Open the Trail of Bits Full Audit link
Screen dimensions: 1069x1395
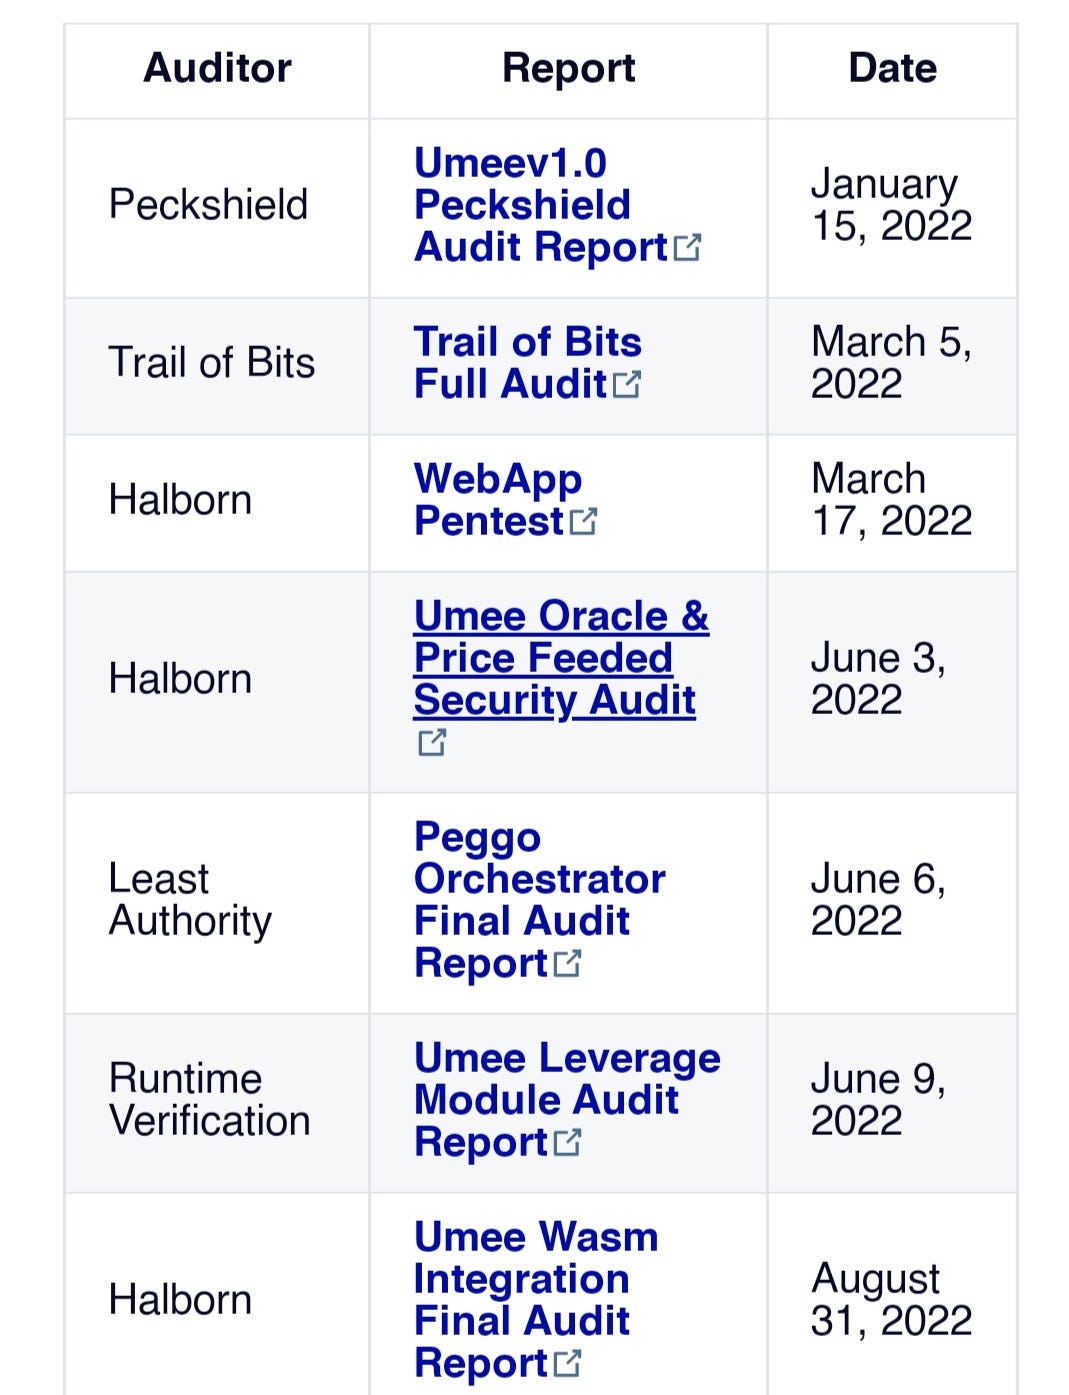click(x=527, y=363)
